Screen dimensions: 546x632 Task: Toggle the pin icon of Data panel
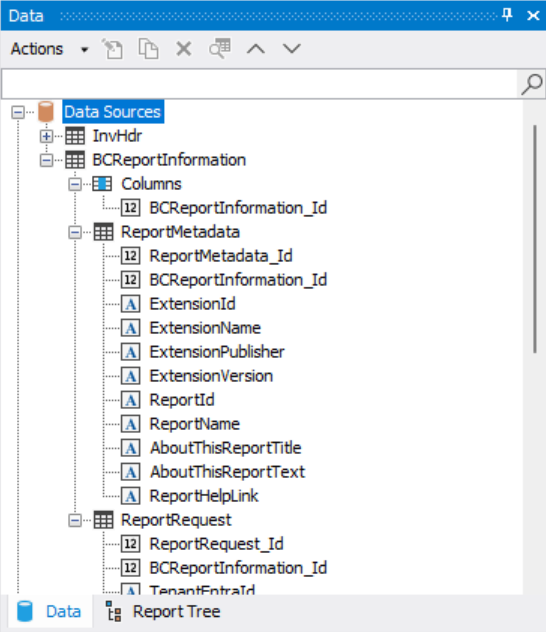[x=507, y=15]
